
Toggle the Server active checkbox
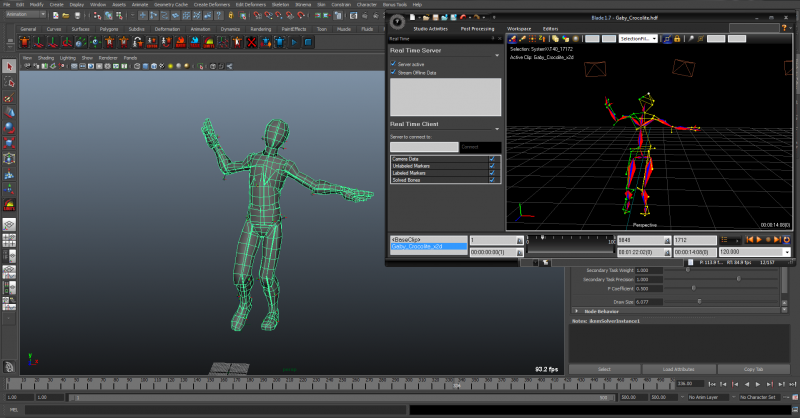pyautogui.click(x=393, y=64)
